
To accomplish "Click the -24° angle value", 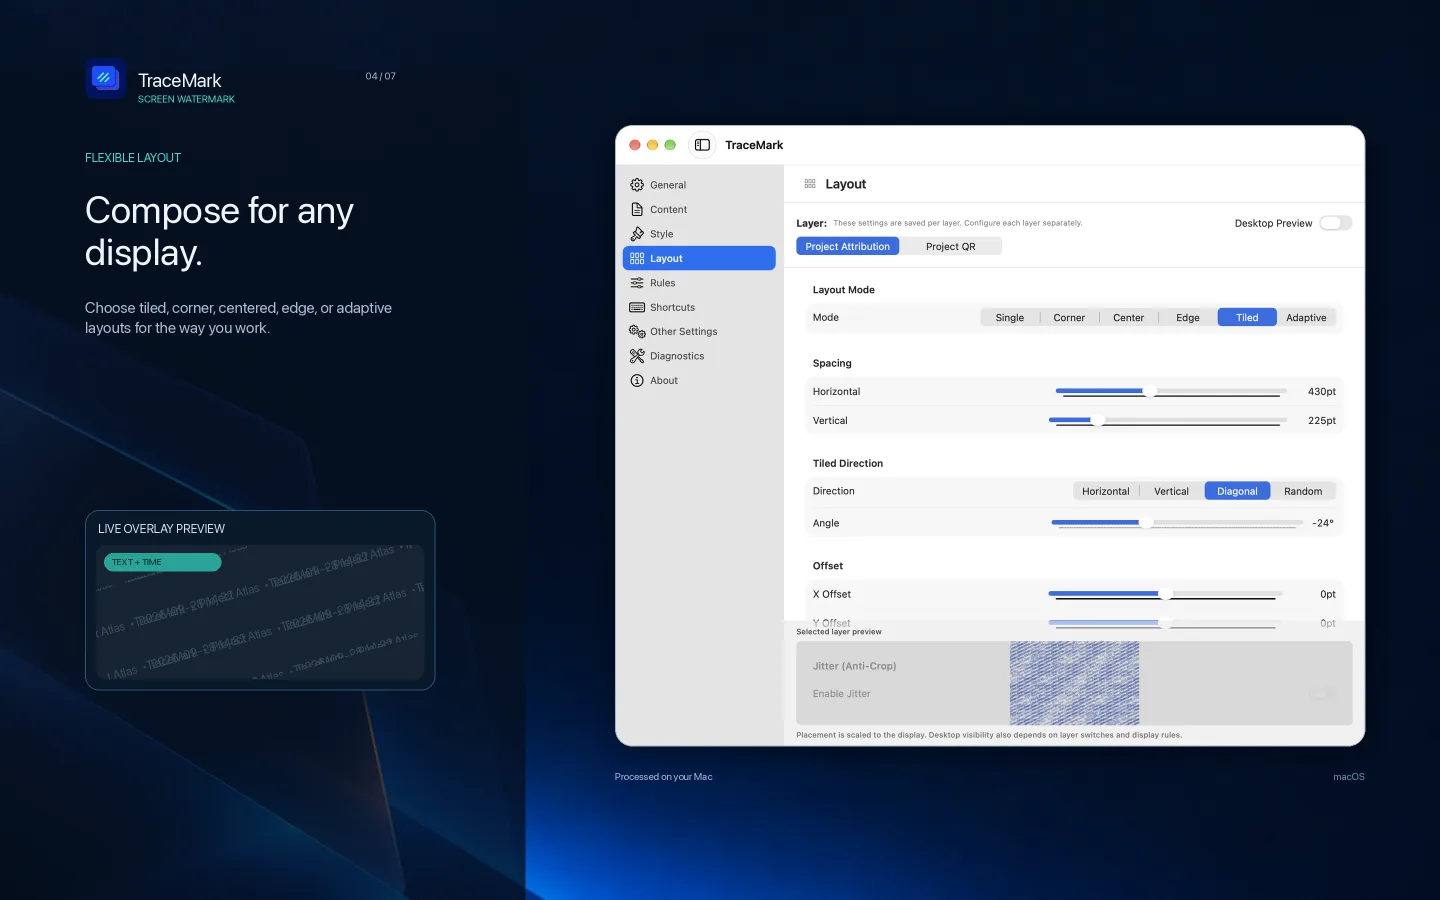I will [x=1322, y=523].
